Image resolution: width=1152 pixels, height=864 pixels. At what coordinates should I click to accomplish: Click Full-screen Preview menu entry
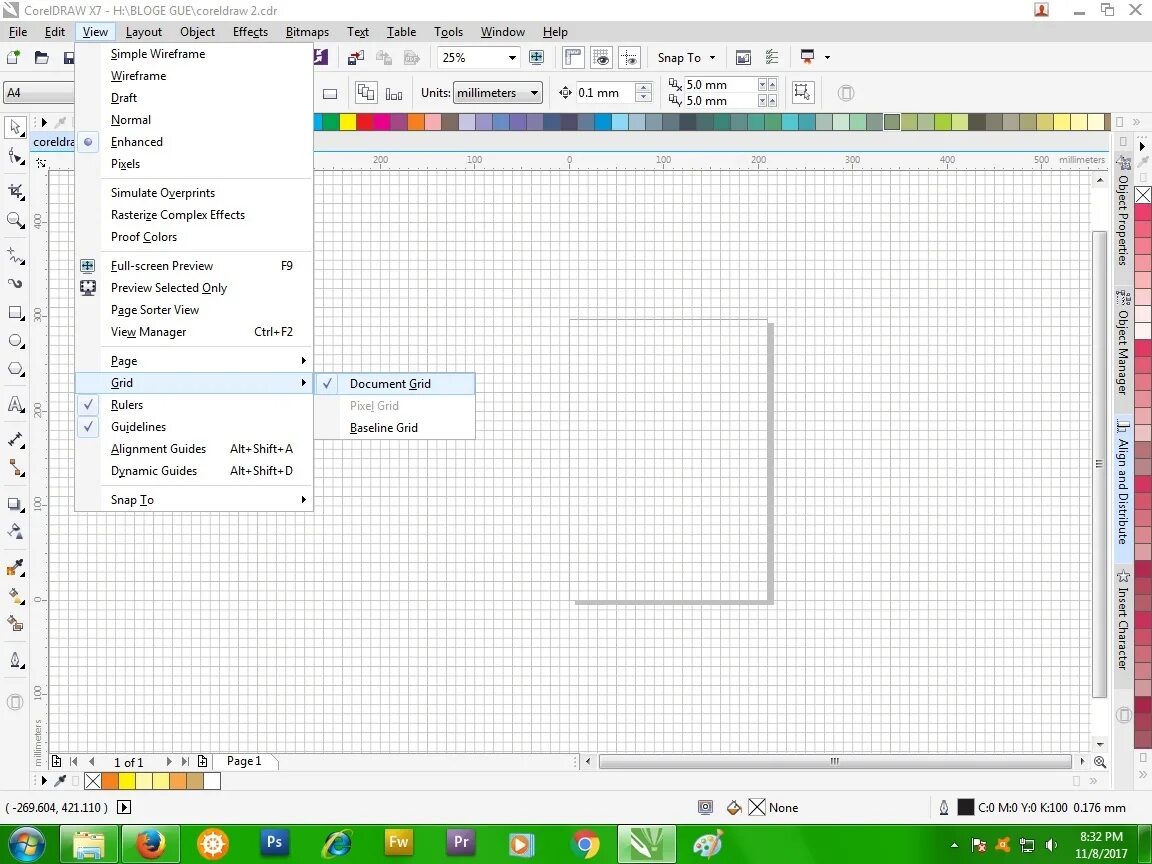tap(194, 266)
